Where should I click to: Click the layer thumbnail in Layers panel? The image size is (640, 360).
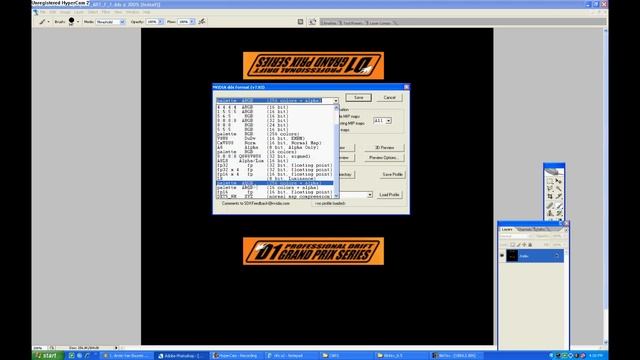(512, 256)
